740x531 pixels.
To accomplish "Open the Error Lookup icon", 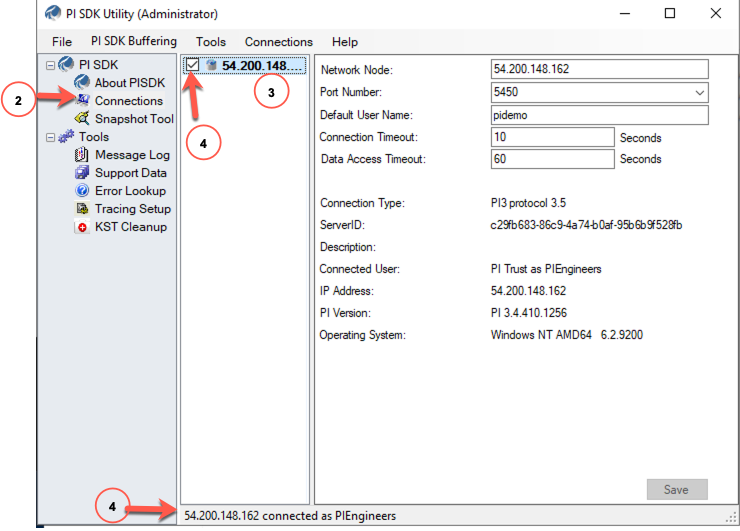I will coord(84,191).
